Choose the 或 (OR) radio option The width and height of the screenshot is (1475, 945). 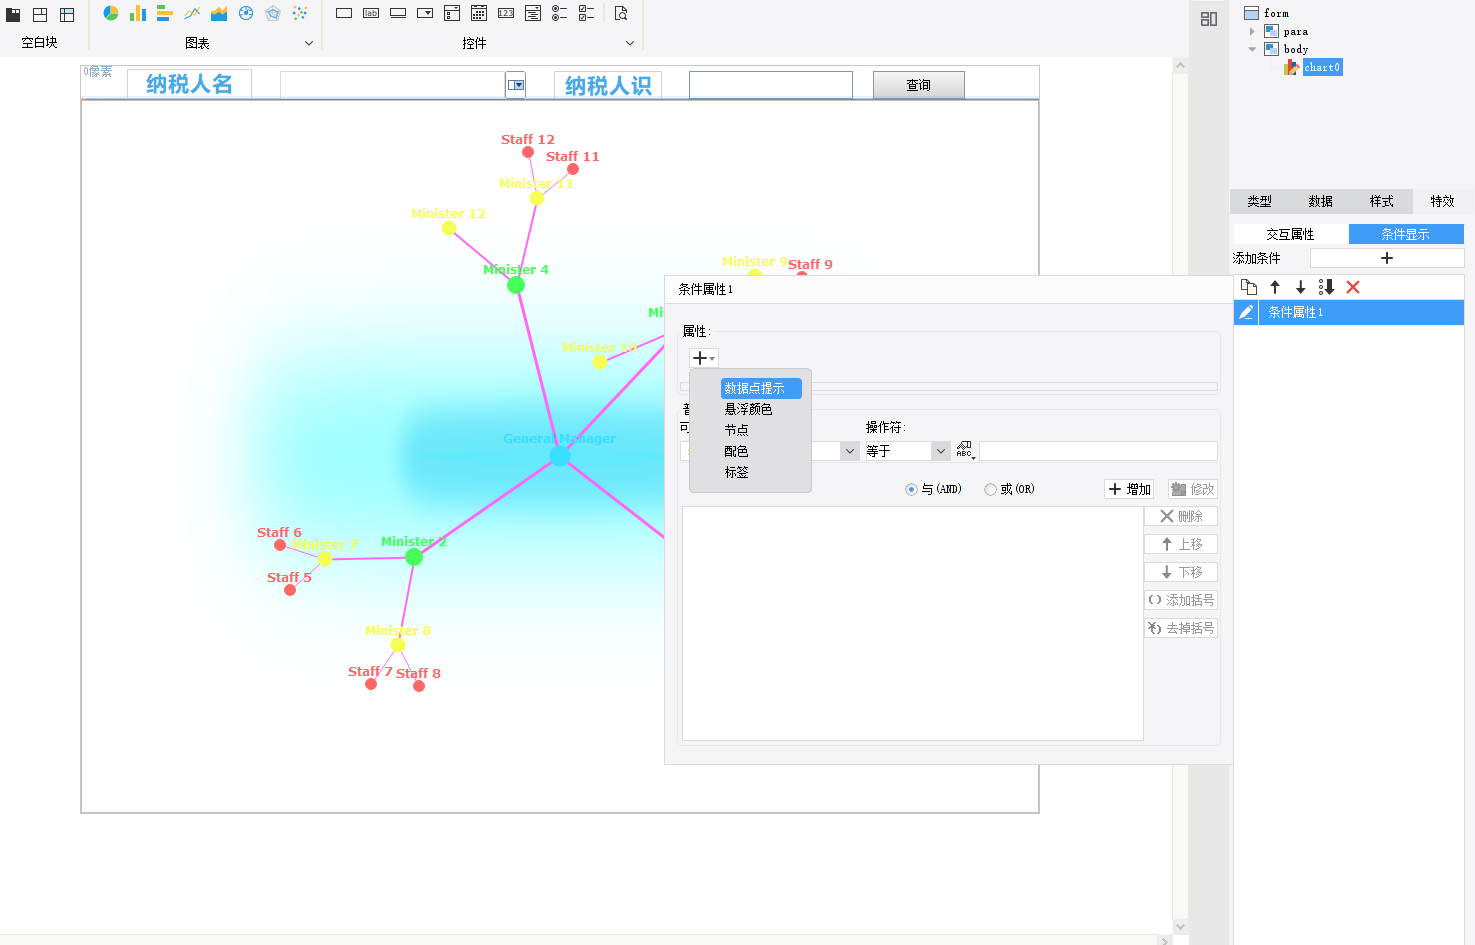pyautogui.click(x=990, y=489)
